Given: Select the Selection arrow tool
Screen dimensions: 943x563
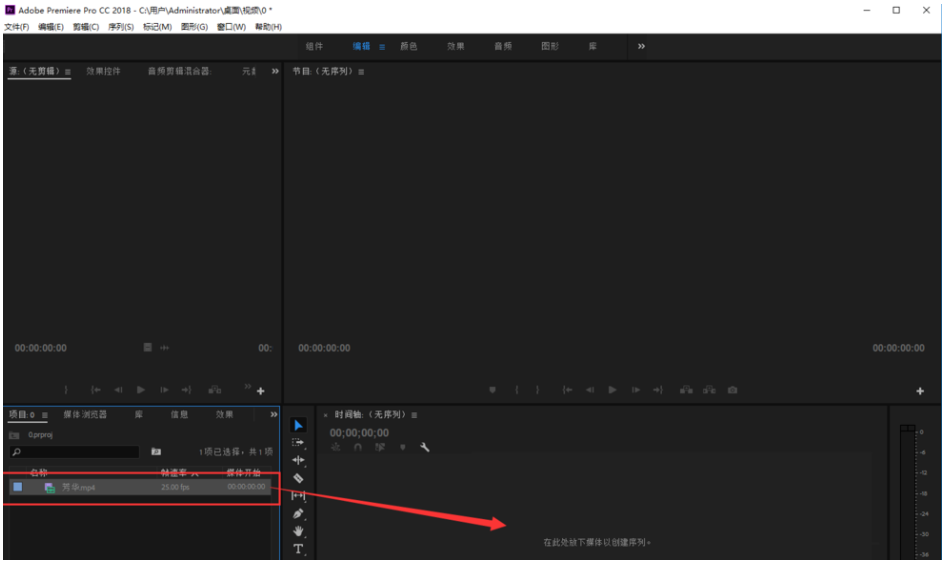Looking at the screenshot, I should click(x=298, y=425).
